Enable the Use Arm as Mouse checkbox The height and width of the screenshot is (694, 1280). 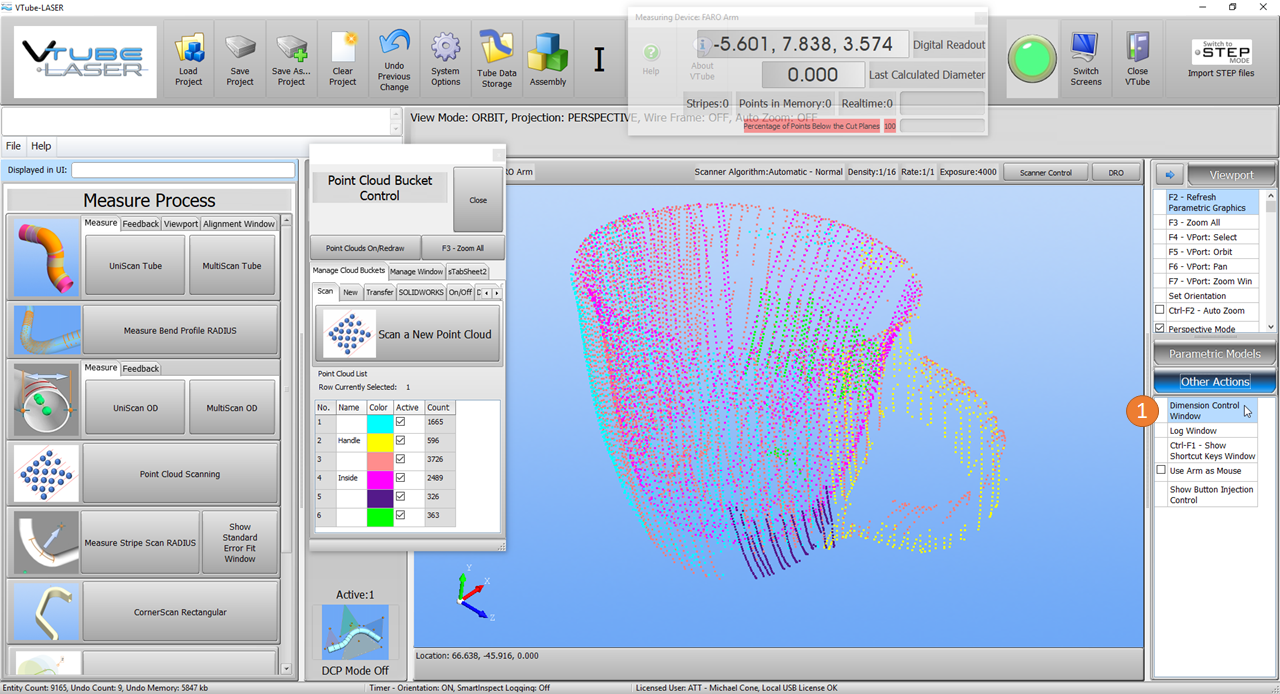1161,470
